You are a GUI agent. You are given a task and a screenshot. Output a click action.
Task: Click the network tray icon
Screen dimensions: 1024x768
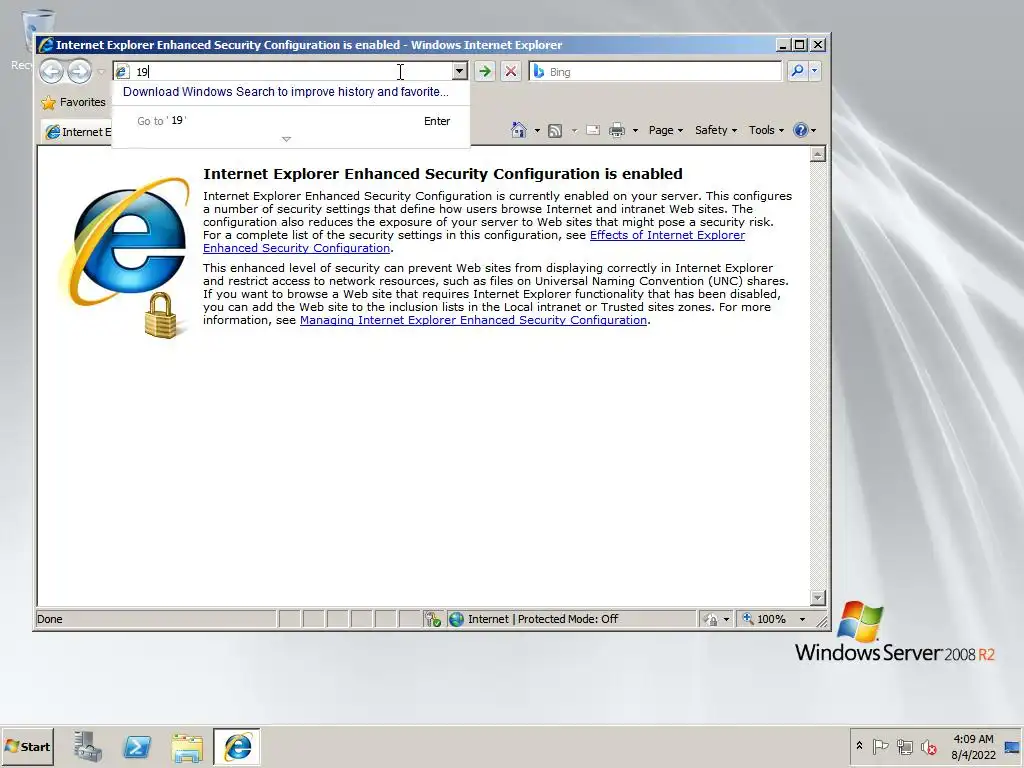pos(904,746)
